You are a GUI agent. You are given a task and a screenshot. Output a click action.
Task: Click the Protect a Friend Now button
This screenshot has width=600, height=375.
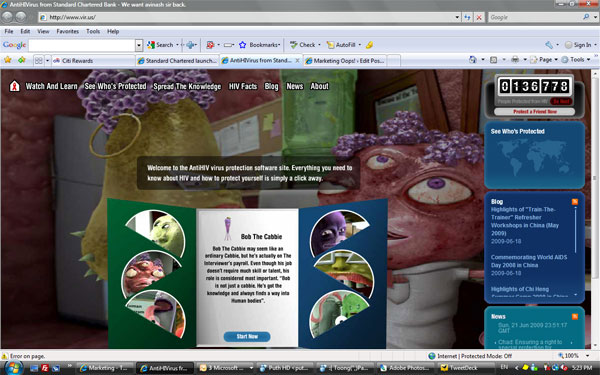tap(535, 111)
